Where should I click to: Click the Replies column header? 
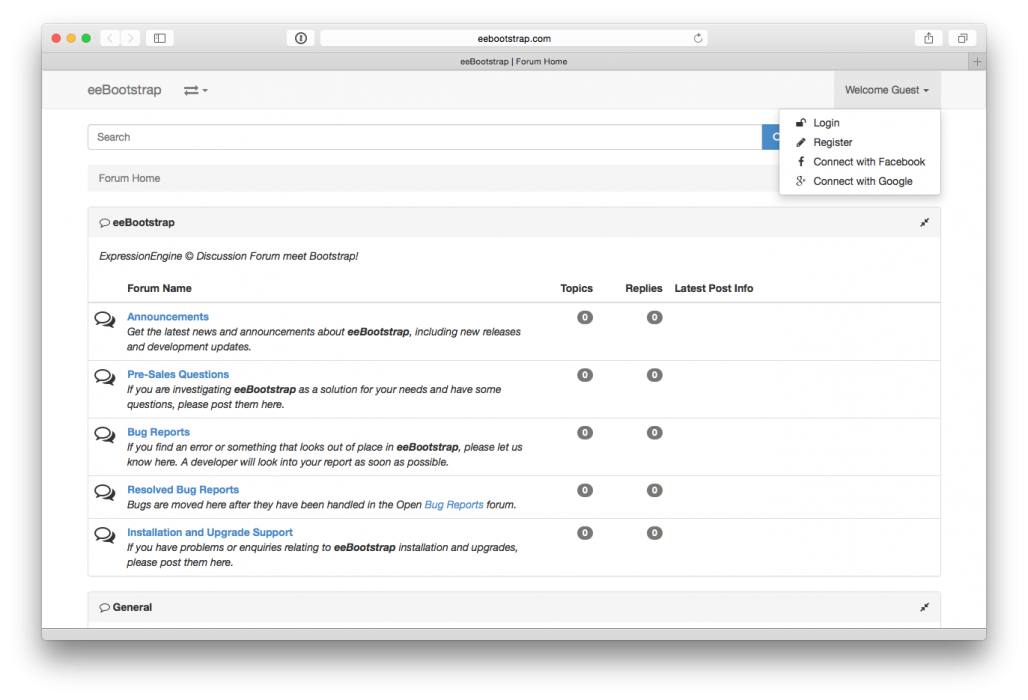(x=643, y=288)
